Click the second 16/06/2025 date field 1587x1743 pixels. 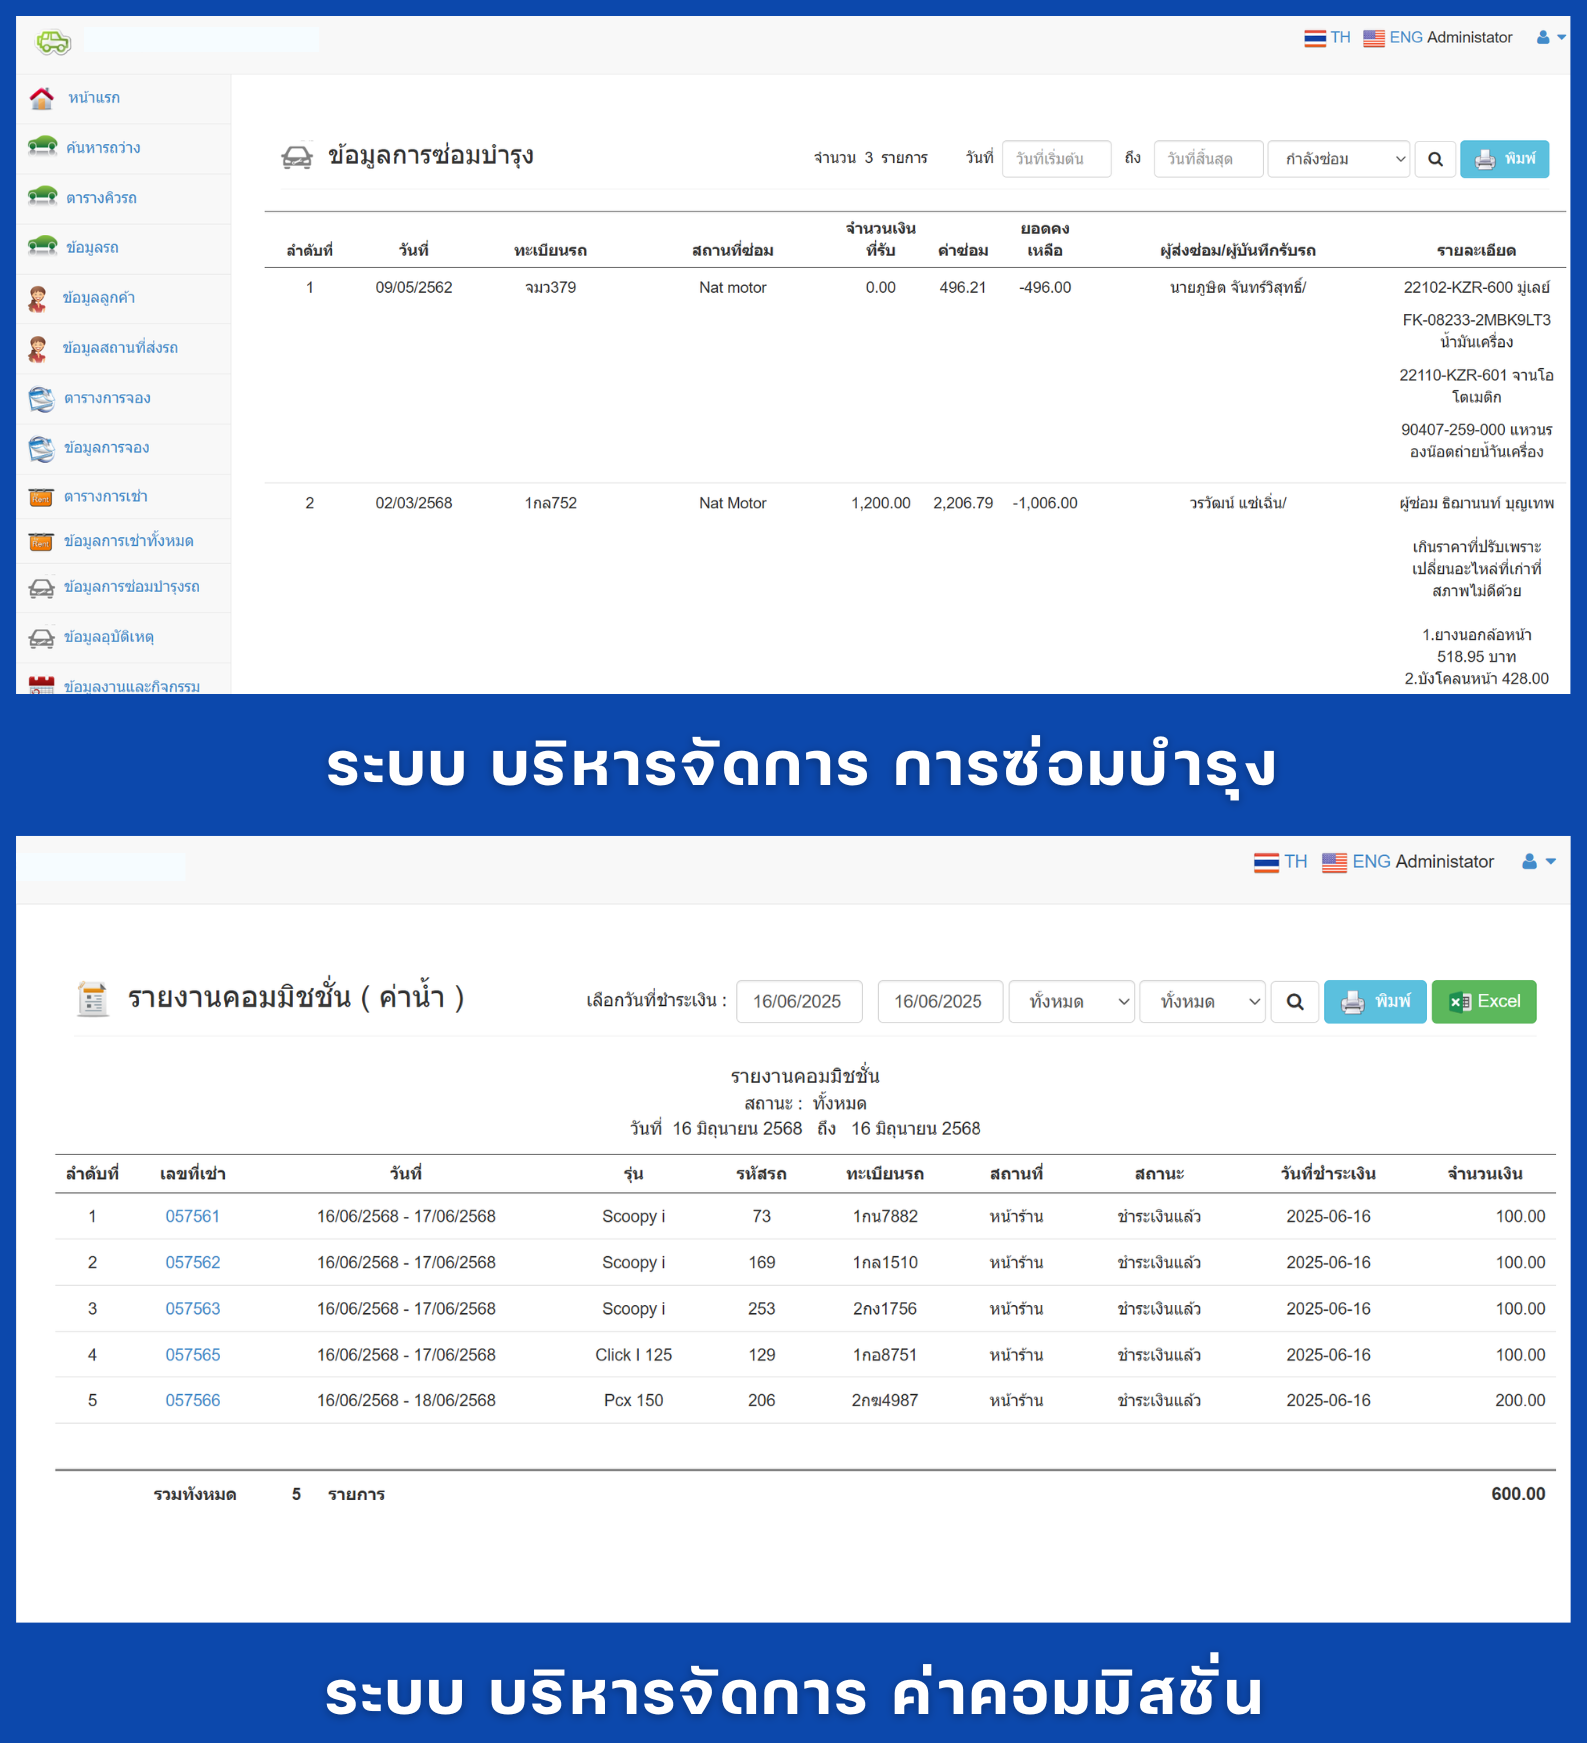point(940,1002)
